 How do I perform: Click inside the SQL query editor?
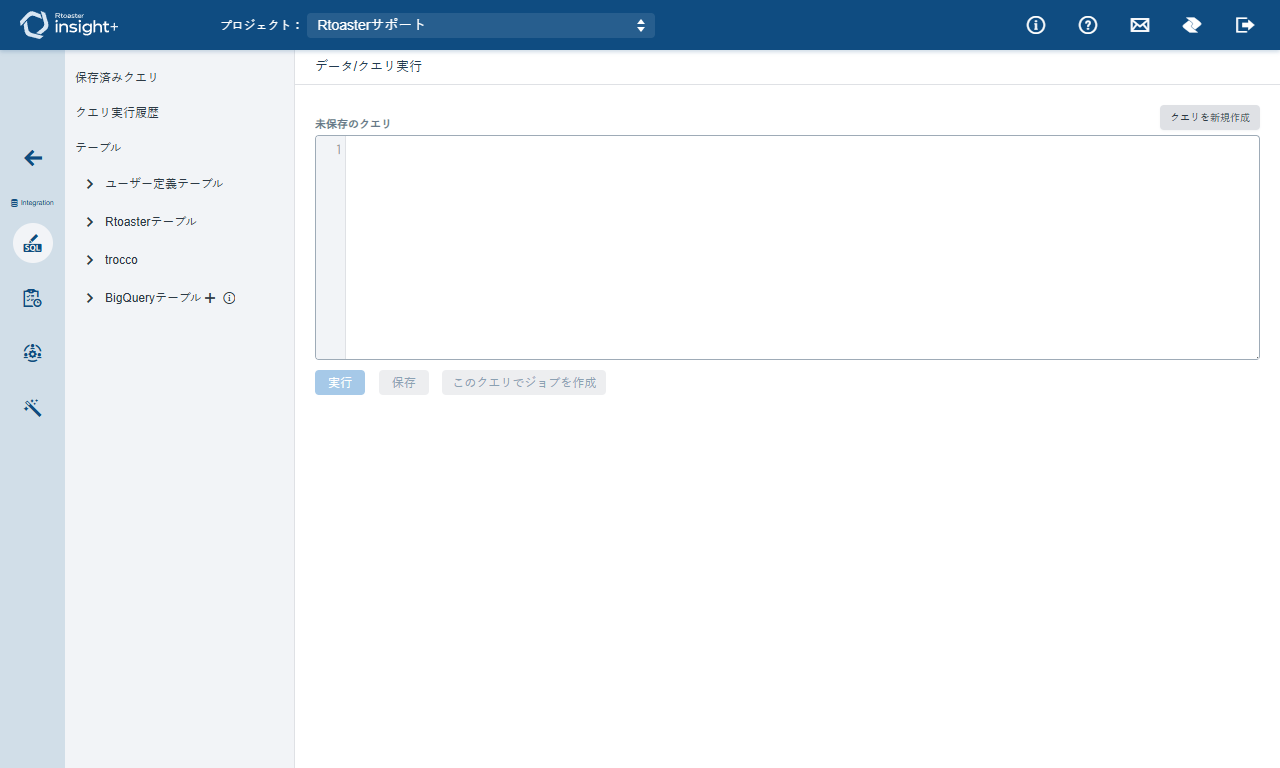pyautogui.click(x=802, y=247)
